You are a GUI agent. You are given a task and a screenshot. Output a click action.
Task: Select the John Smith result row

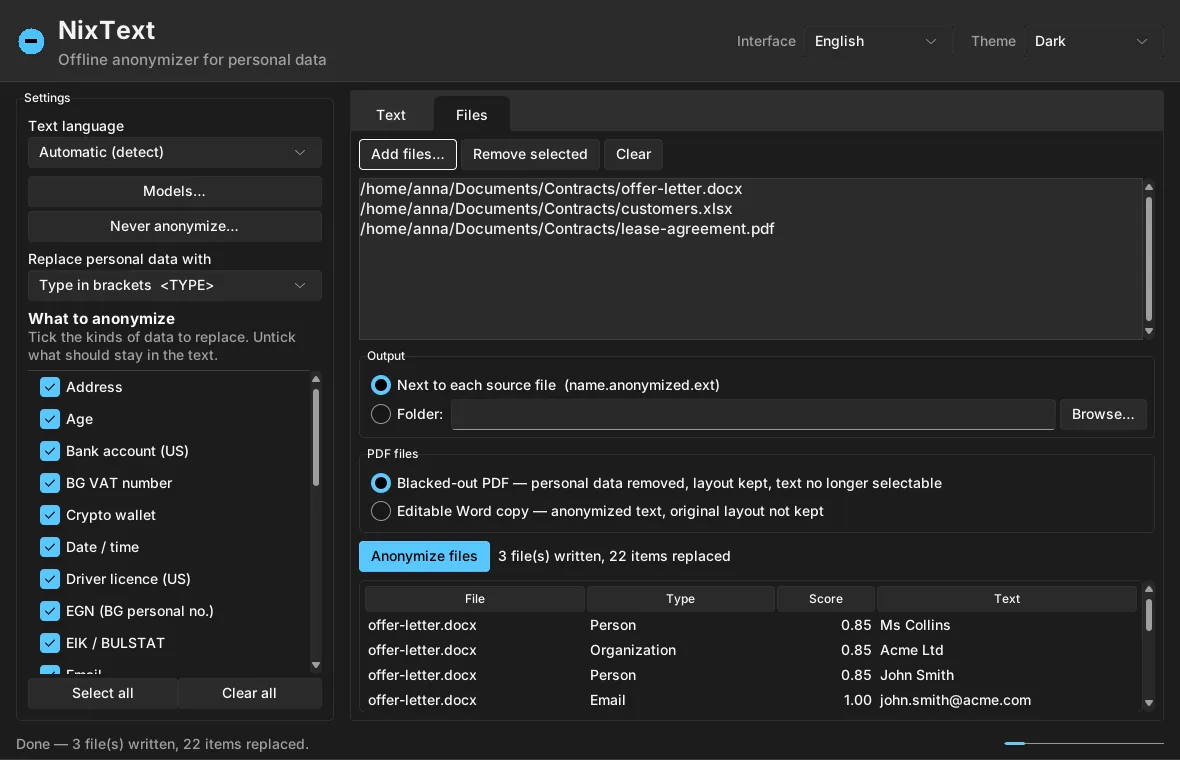pos(751,675)
